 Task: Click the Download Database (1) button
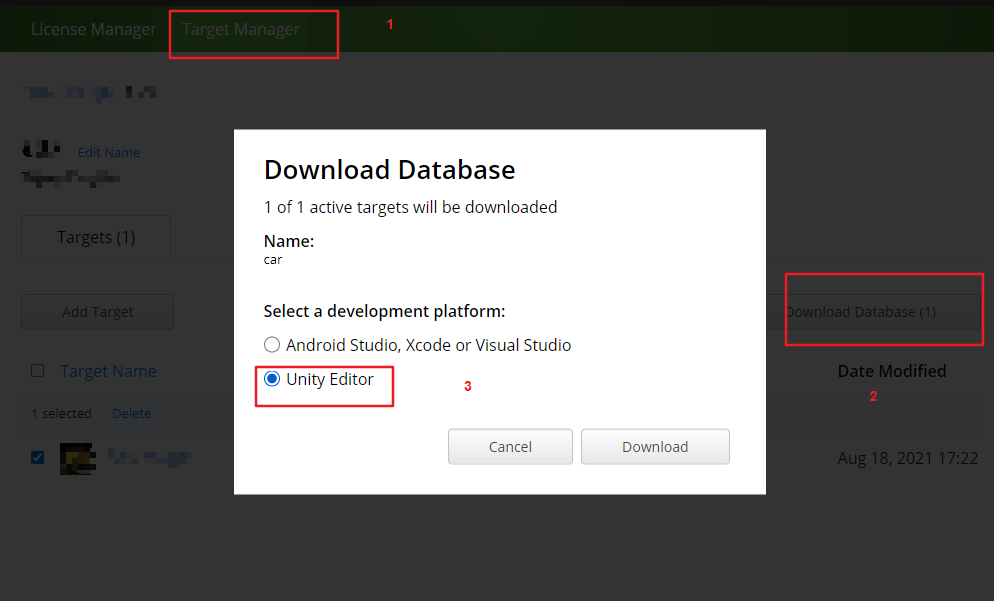point(874,312)
